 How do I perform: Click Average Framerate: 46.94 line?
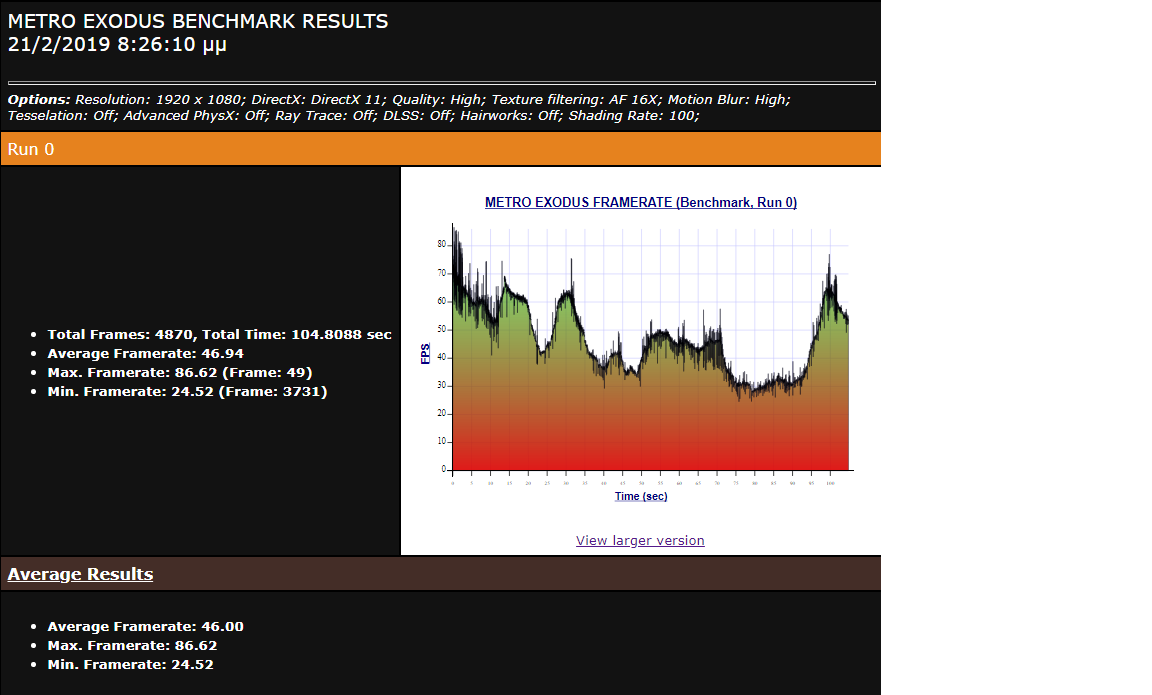145,353
